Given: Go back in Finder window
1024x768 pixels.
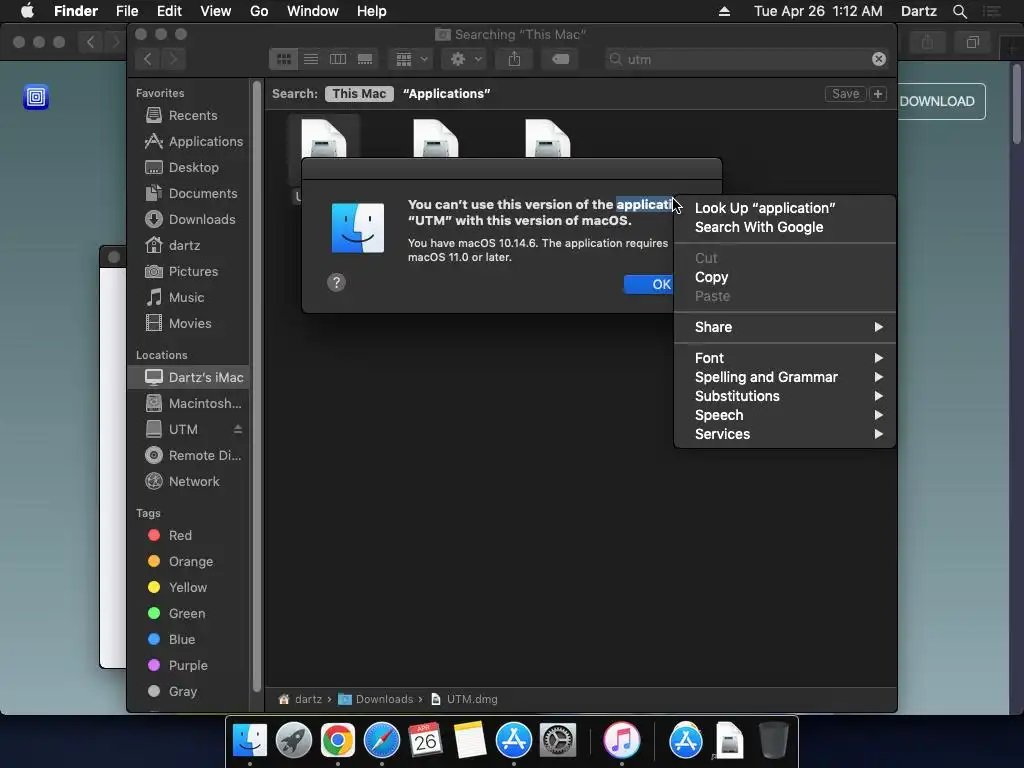Looking at the screenshot, I should 148,59.
